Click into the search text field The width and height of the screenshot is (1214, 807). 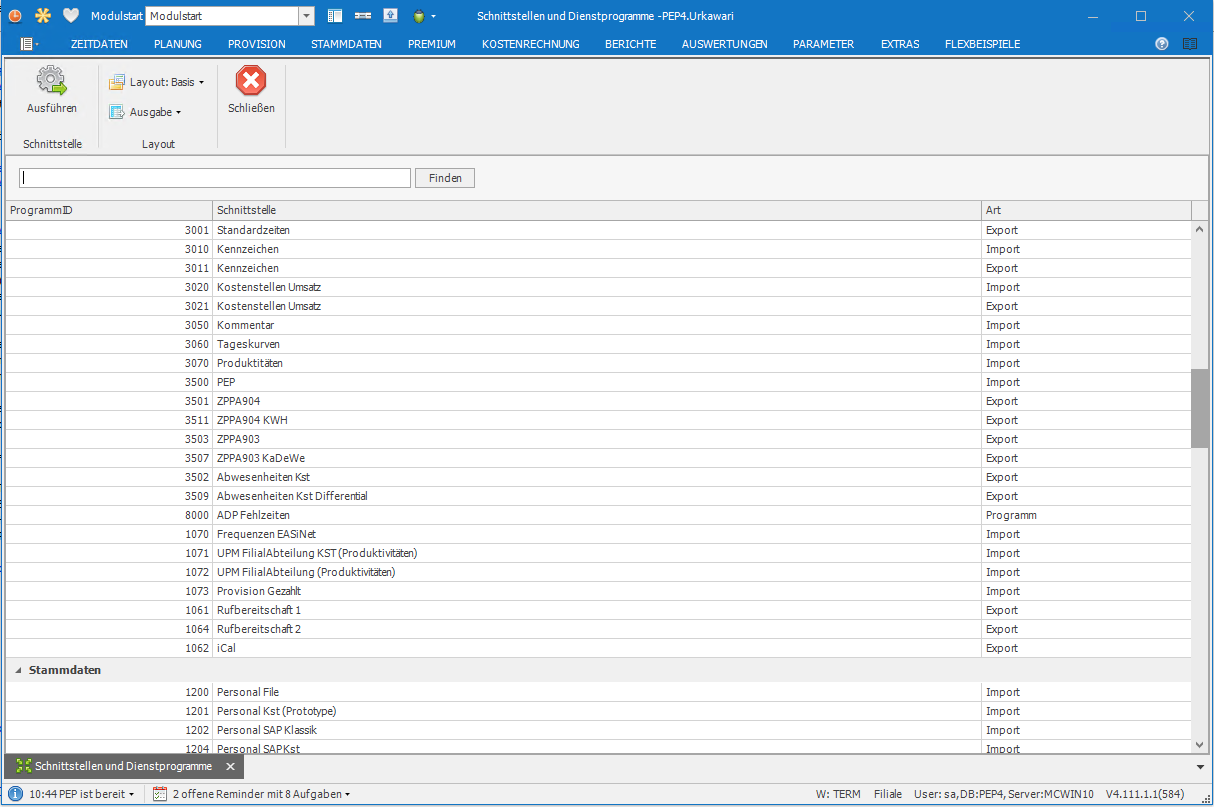(x=215, y=178)
